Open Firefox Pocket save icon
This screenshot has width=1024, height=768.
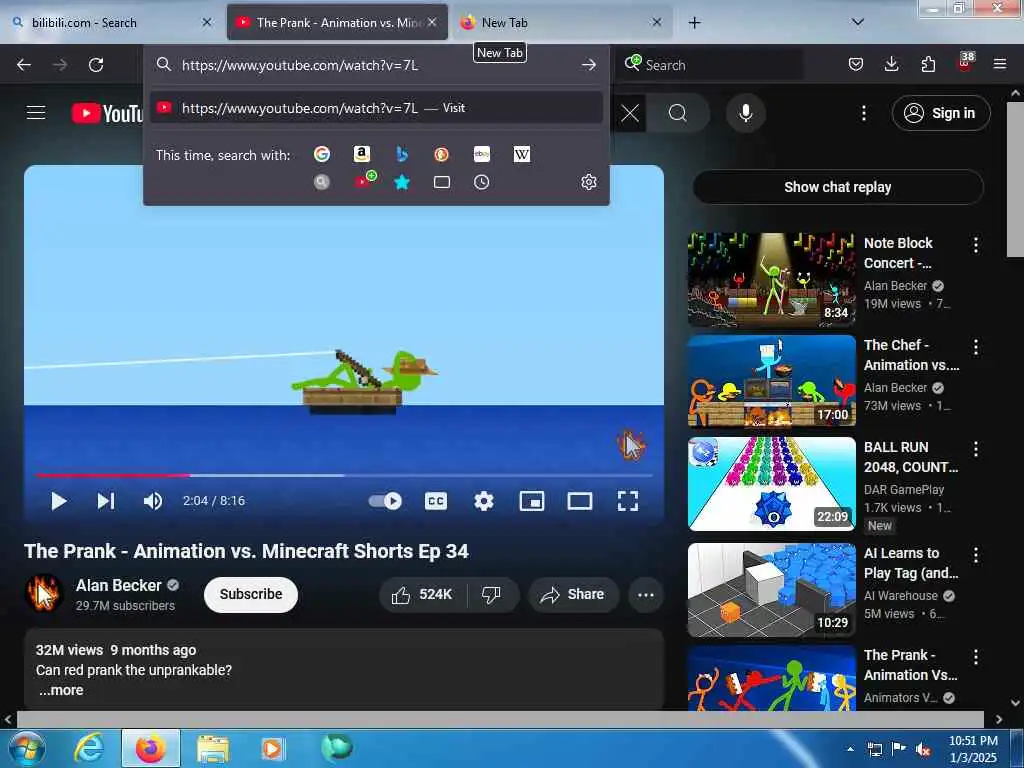point(856,64)
